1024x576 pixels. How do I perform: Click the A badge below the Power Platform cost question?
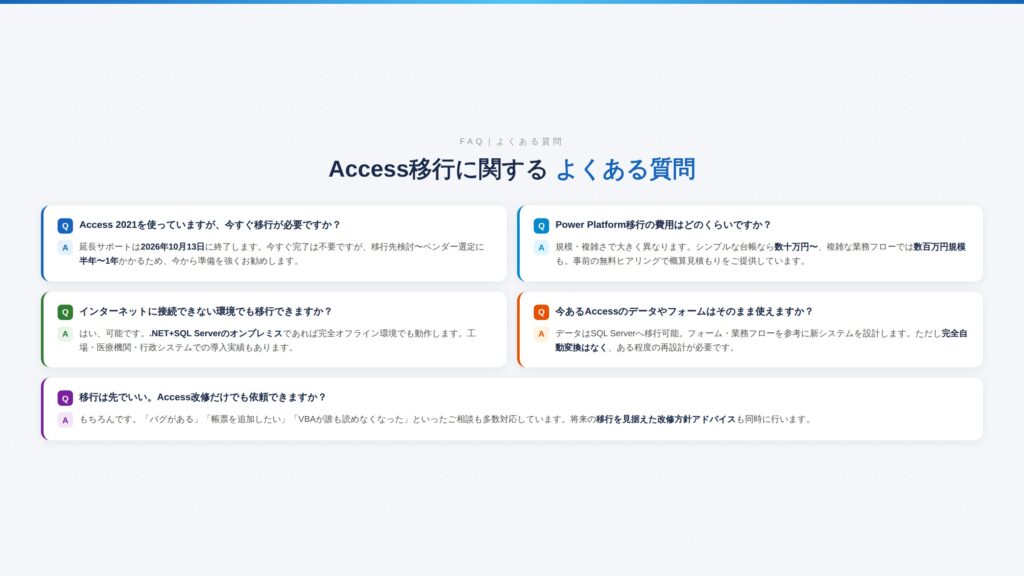pyautogui.click(x=540, y=246)
